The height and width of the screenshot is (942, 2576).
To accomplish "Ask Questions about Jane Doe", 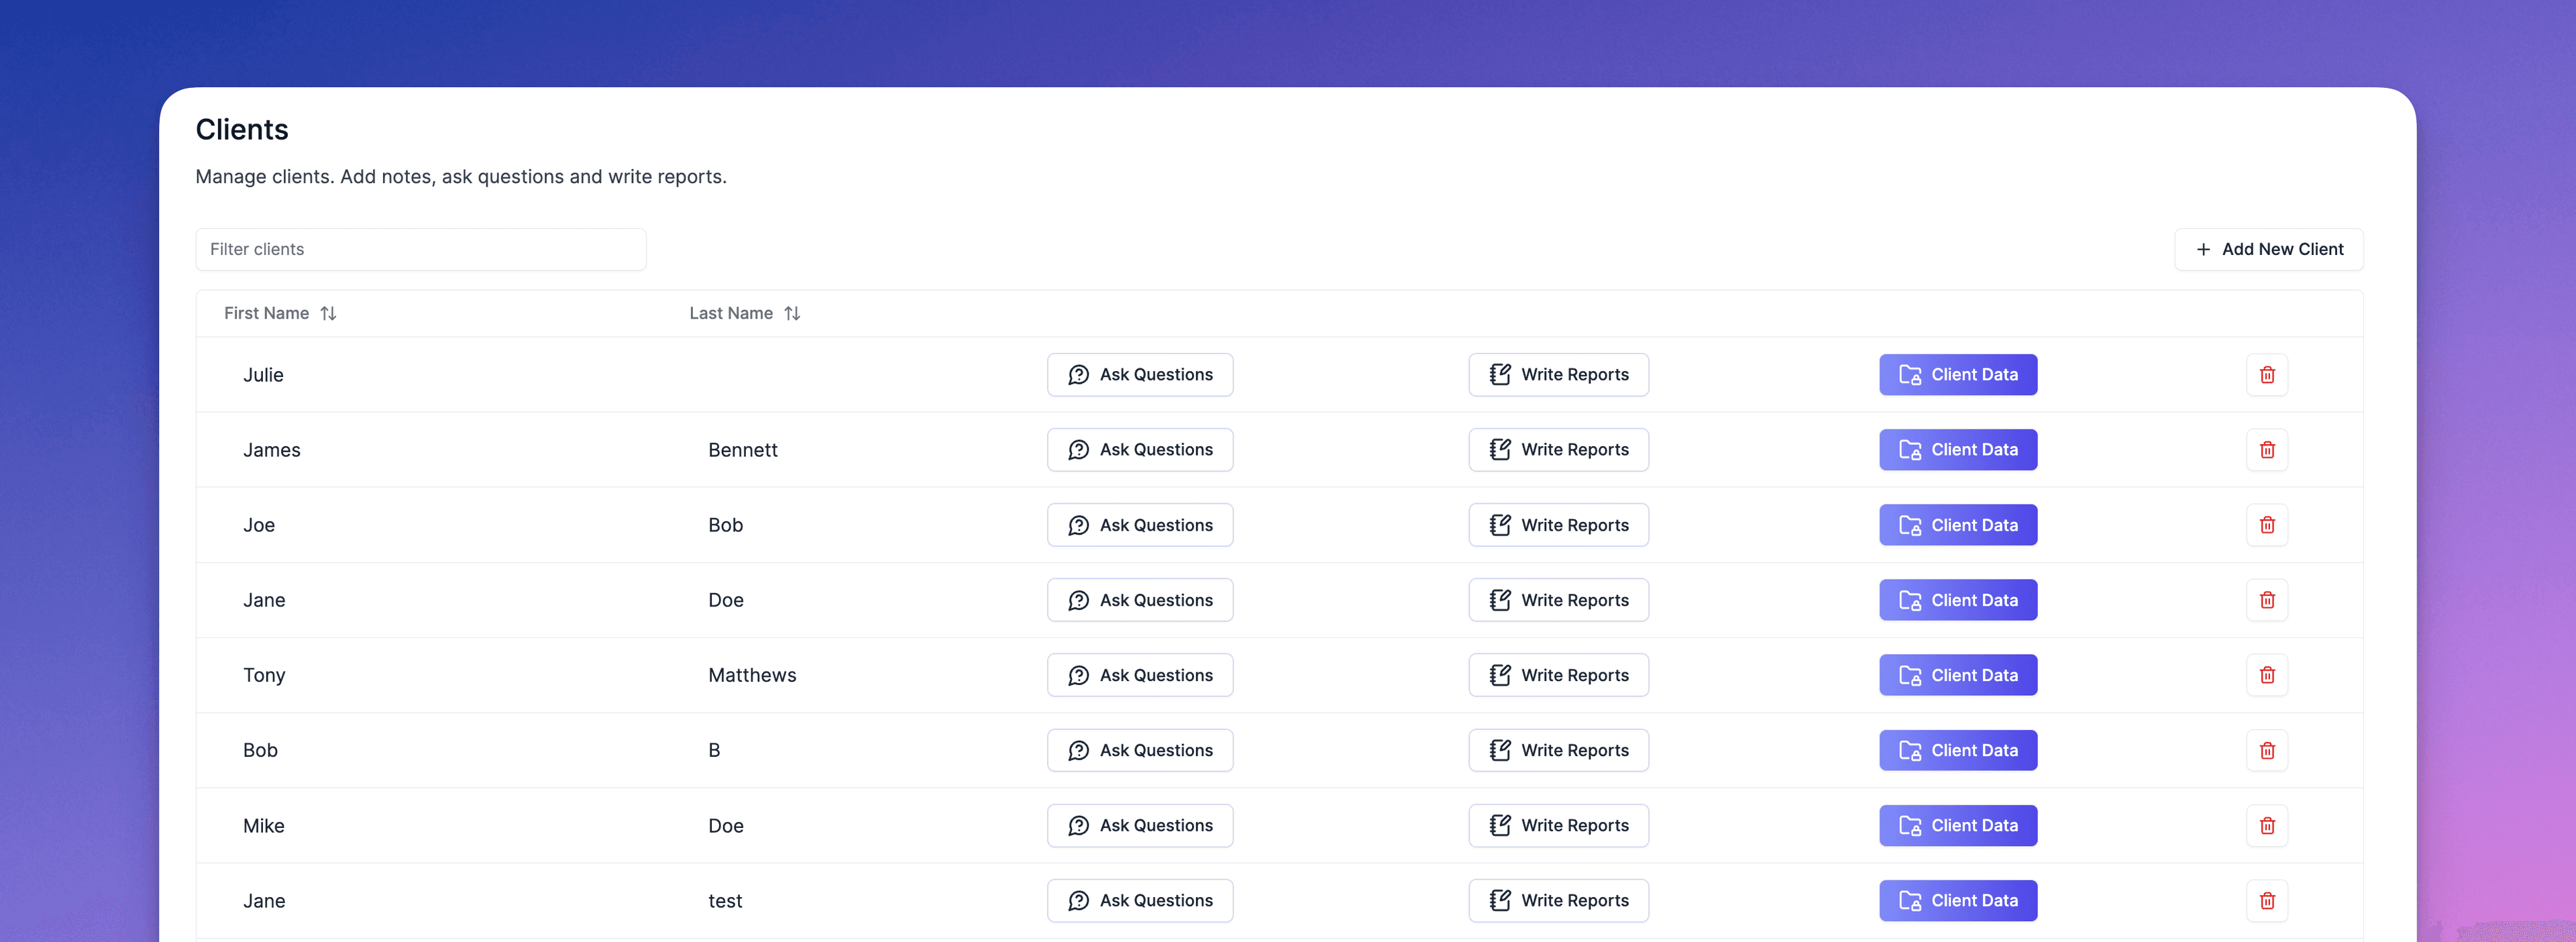I will click(x=1139, y=600).
